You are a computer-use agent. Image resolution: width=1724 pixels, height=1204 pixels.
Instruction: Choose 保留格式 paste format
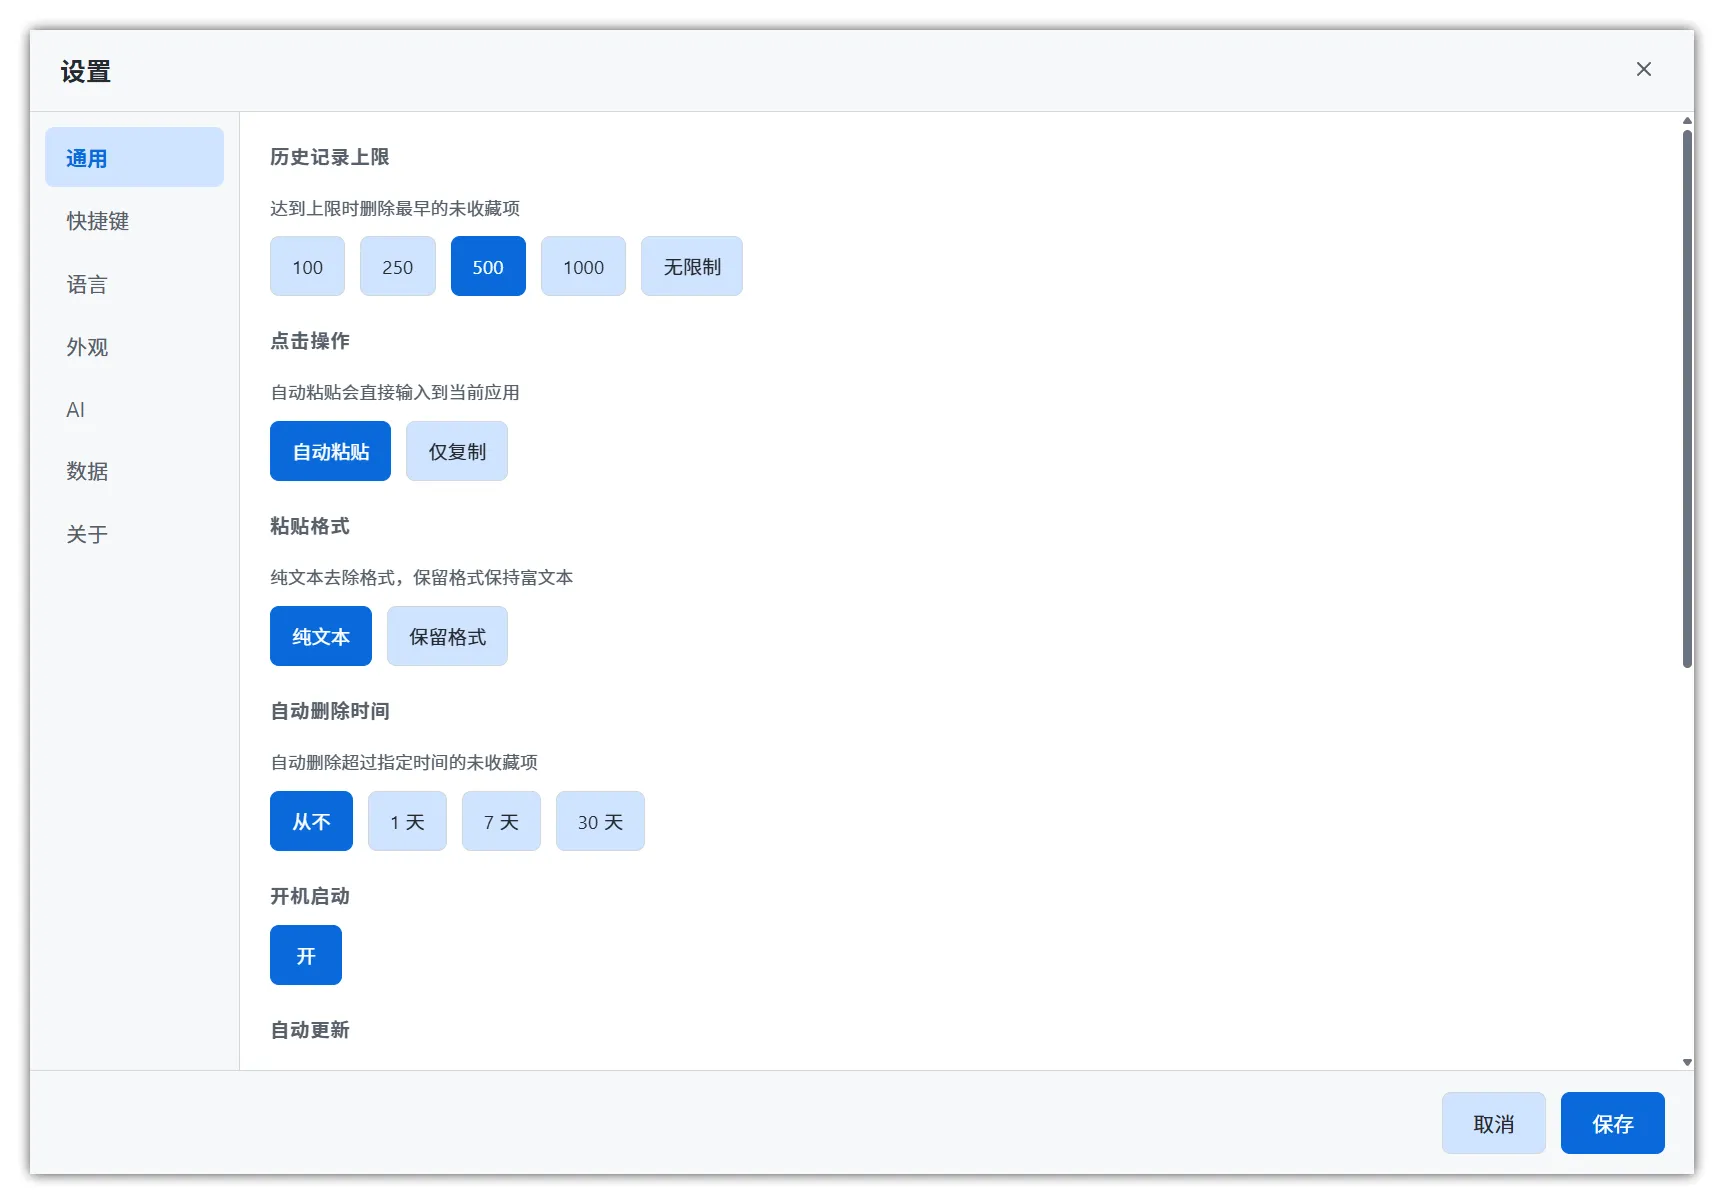coord(447,637)
